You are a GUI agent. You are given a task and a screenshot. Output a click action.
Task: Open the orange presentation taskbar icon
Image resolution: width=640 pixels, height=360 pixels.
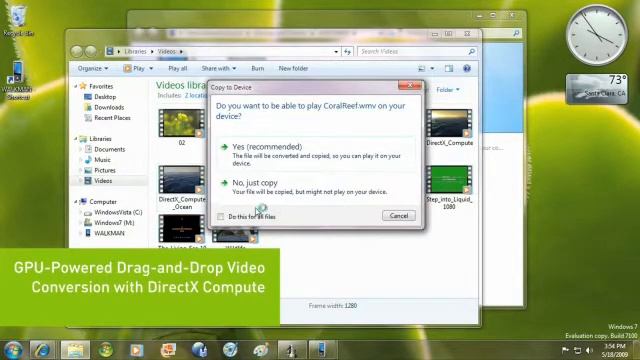tap(168, 350)
